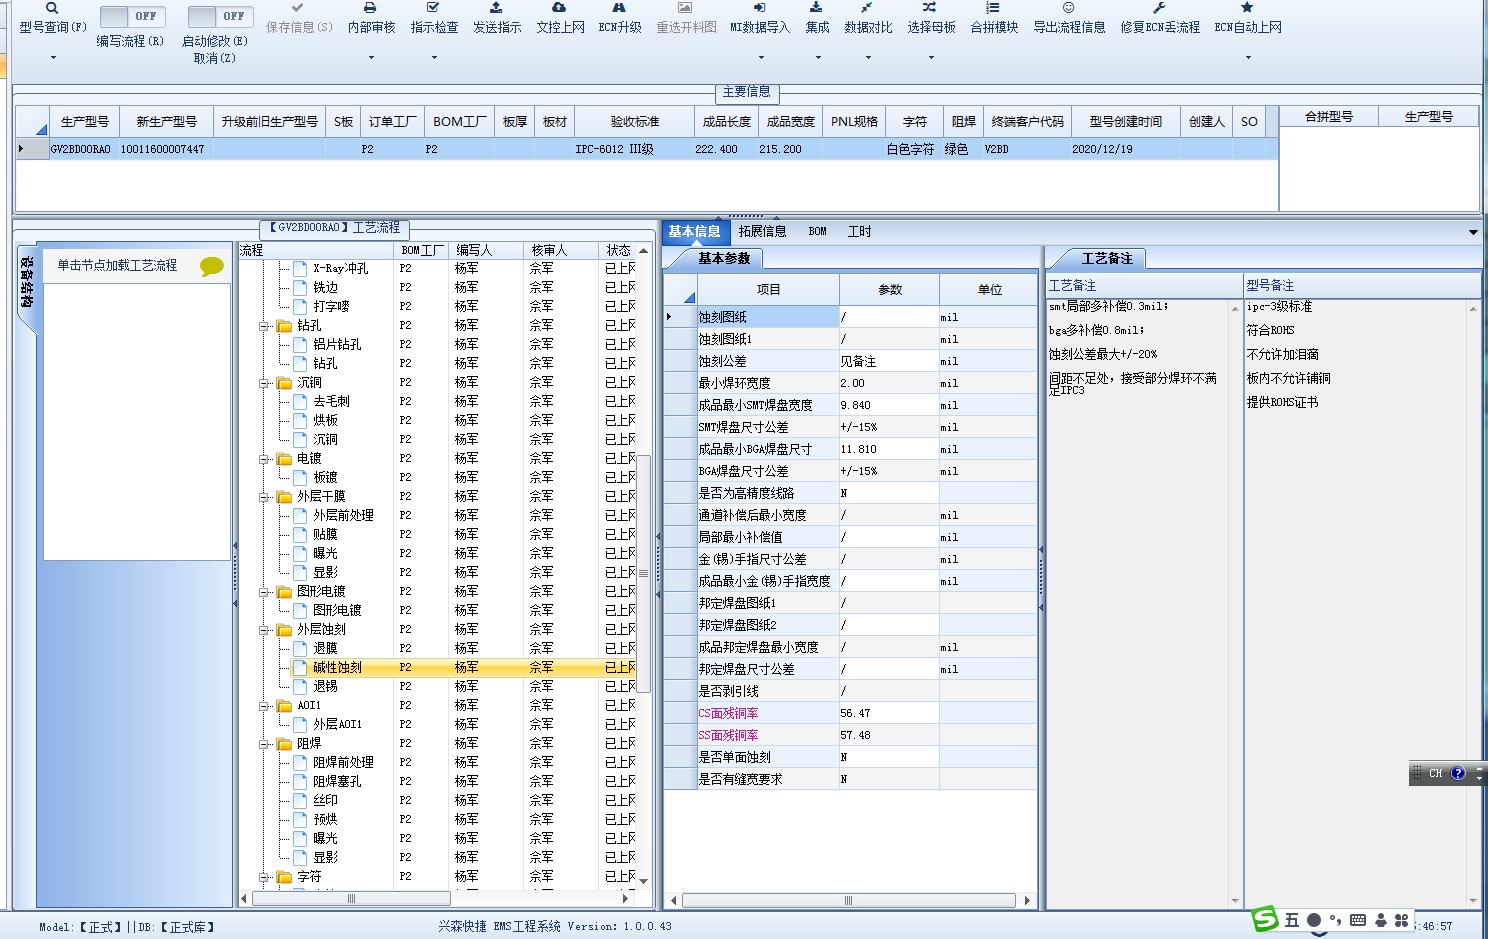1488x939 pixels.
Task: Open the MI数据导入 dropdown arrow
Action: pyautogui.click(x=760, y=57)
